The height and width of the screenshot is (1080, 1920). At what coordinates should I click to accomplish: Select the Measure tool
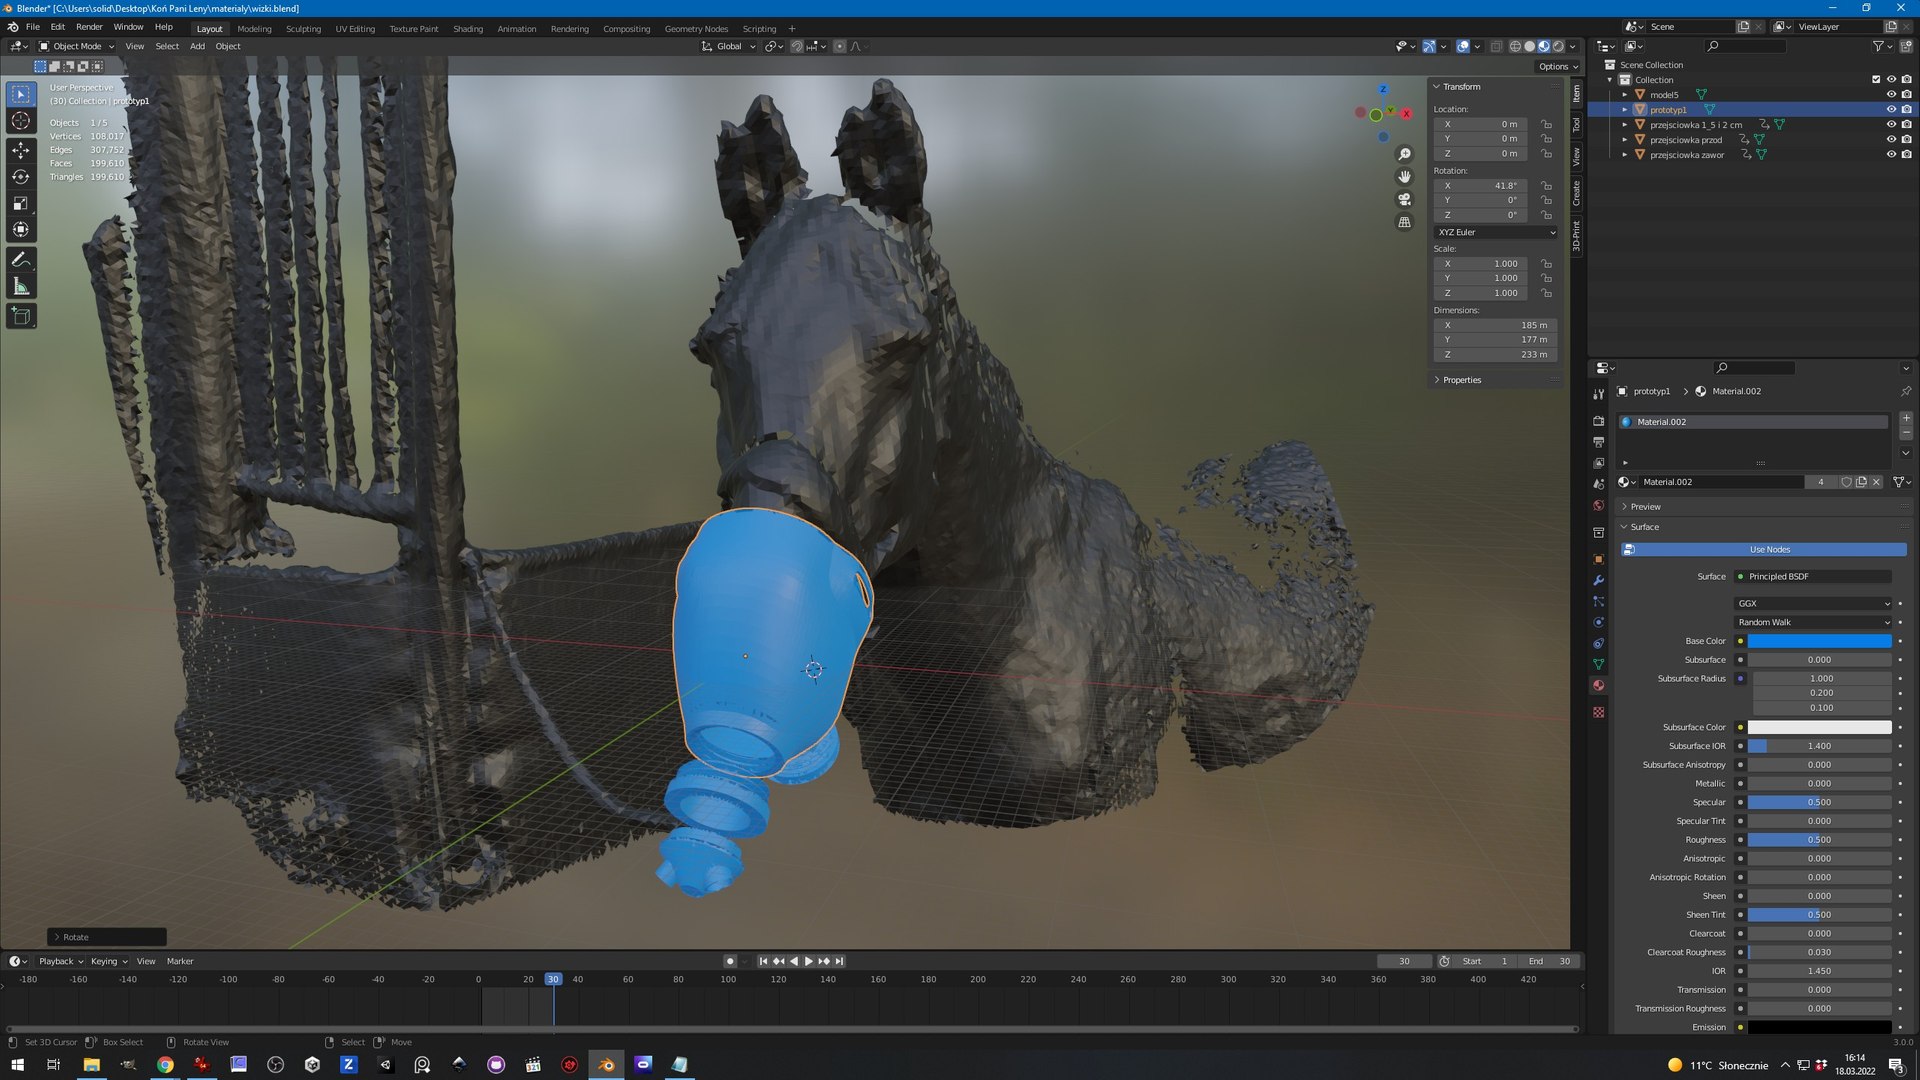[21, 288]
